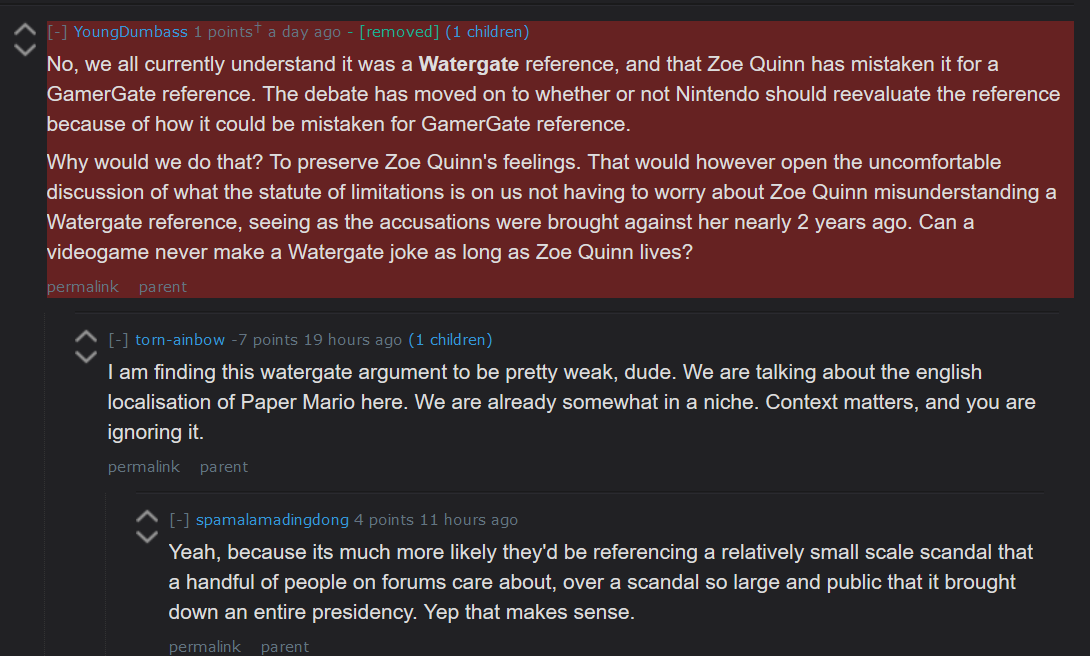The width and height of the screenshot is (1090, 656).
Task: Open torn-ainbow user profile
Action: click(x=180, y=340)
